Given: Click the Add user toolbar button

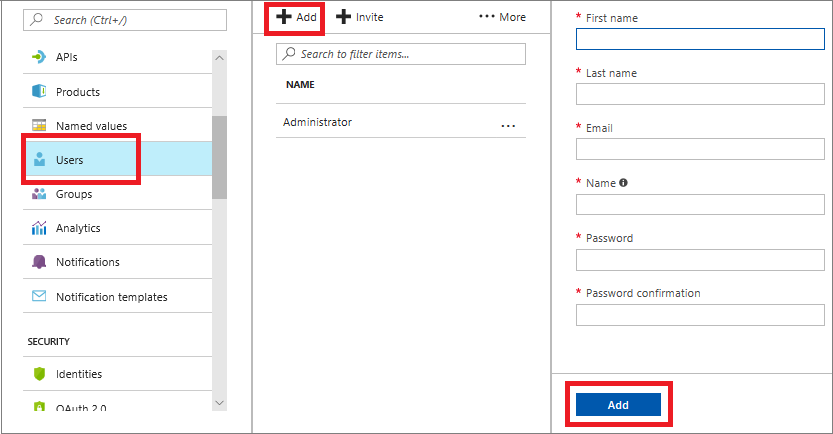Looking at the screenshot, I should pyautogui.click(x=297, y=17).
